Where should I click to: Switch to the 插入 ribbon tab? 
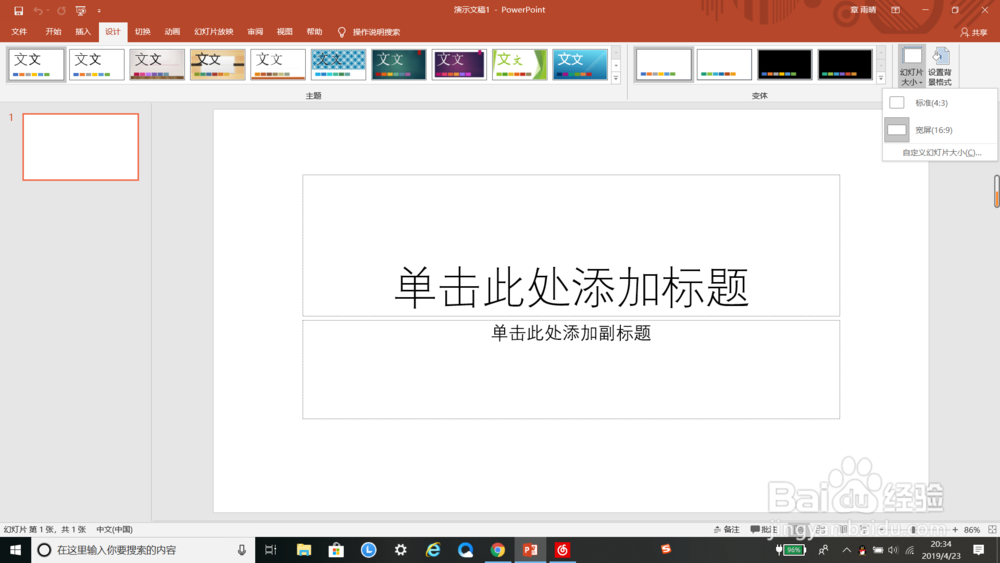(83, 32)
